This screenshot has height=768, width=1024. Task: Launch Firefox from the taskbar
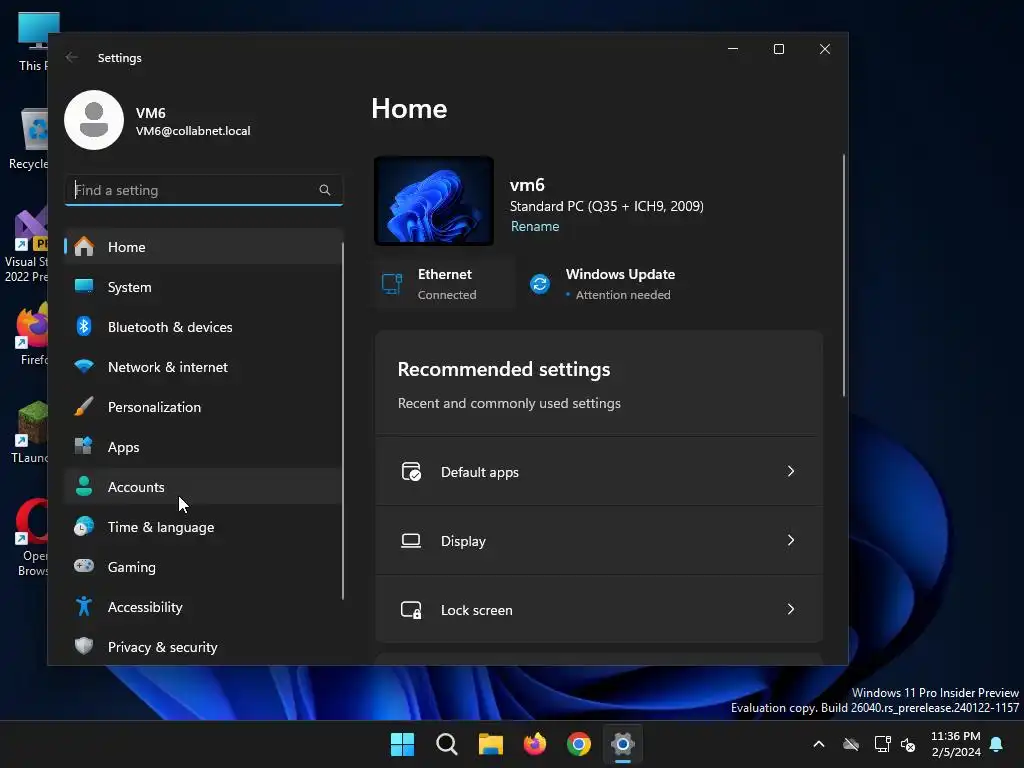coord(535,744)
